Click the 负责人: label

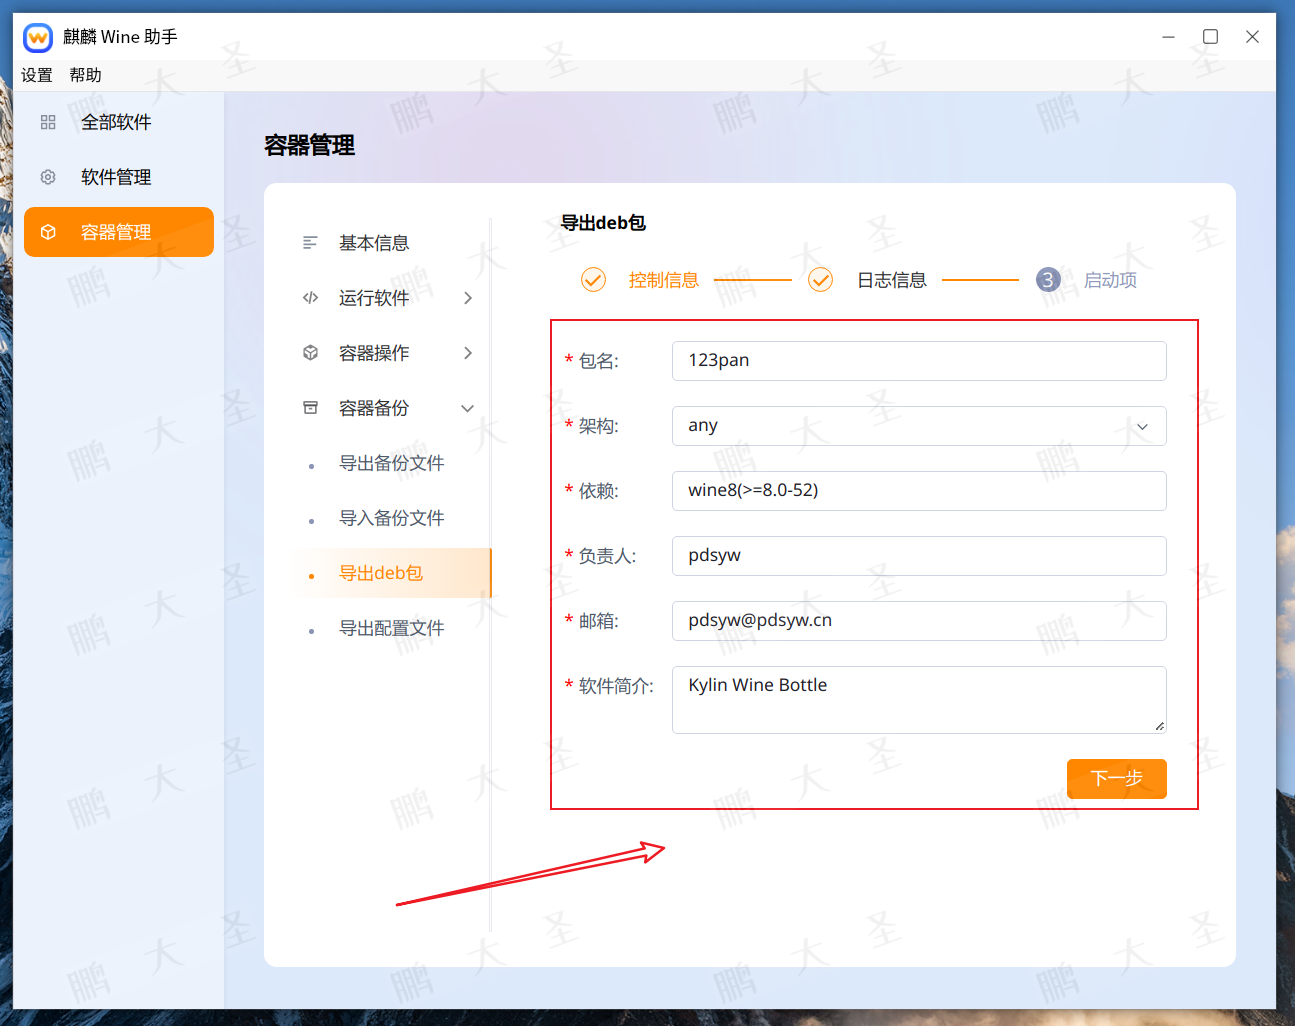pos(607,556)
